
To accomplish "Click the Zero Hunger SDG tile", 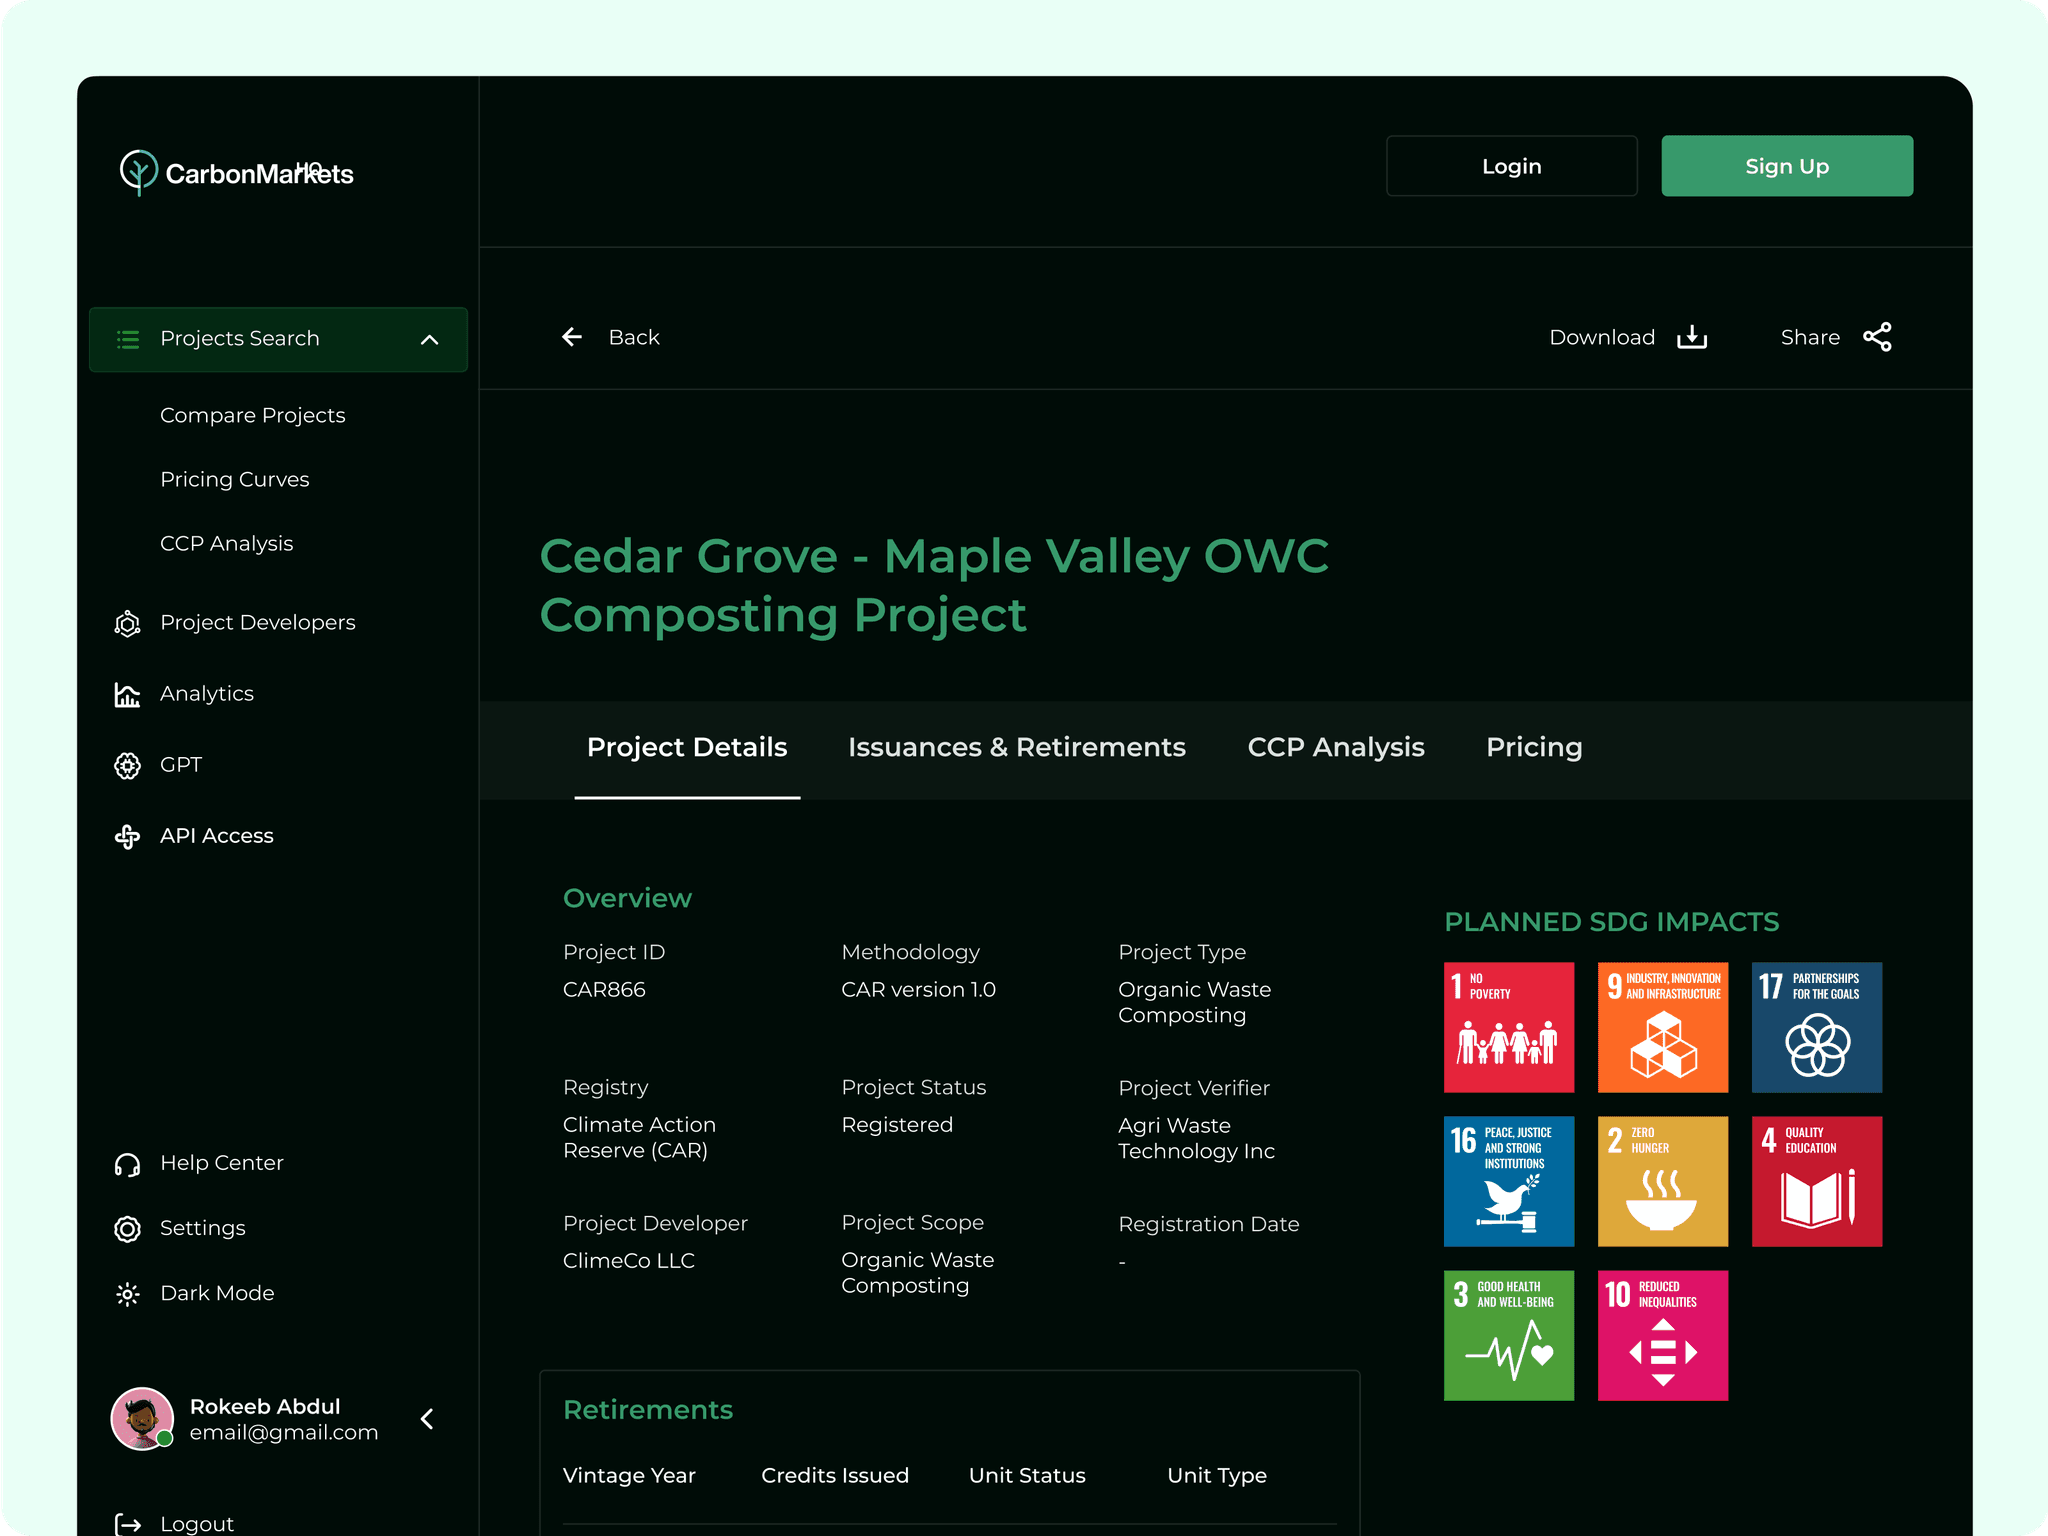I will pyautogui.click(x=1662, y=1181).
